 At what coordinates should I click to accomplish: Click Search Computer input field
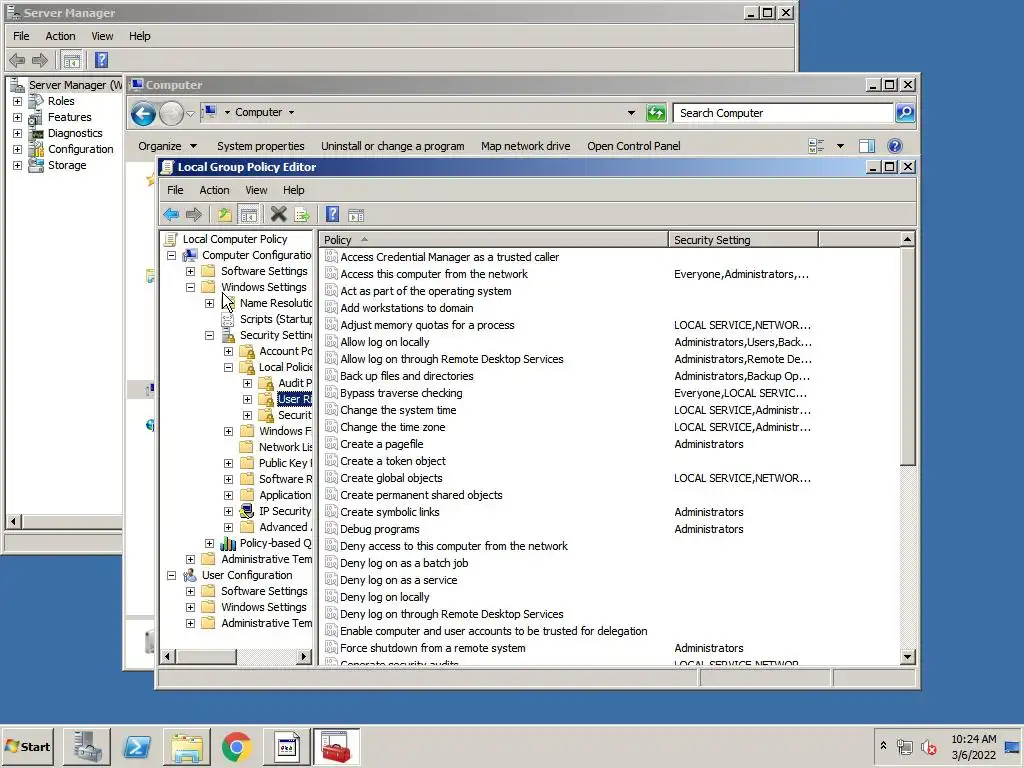pos(783,113)
